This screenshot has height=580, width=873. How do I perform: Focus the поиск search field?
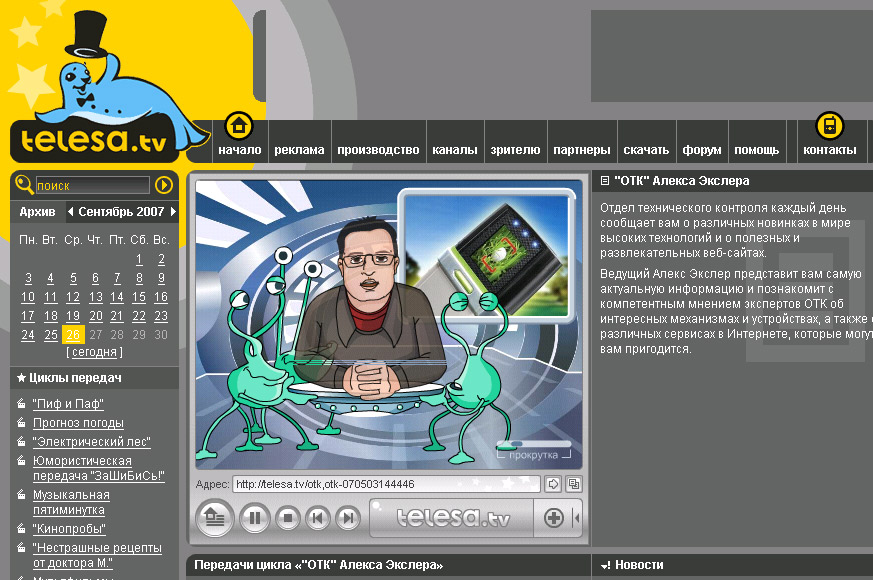coord(92,185)
